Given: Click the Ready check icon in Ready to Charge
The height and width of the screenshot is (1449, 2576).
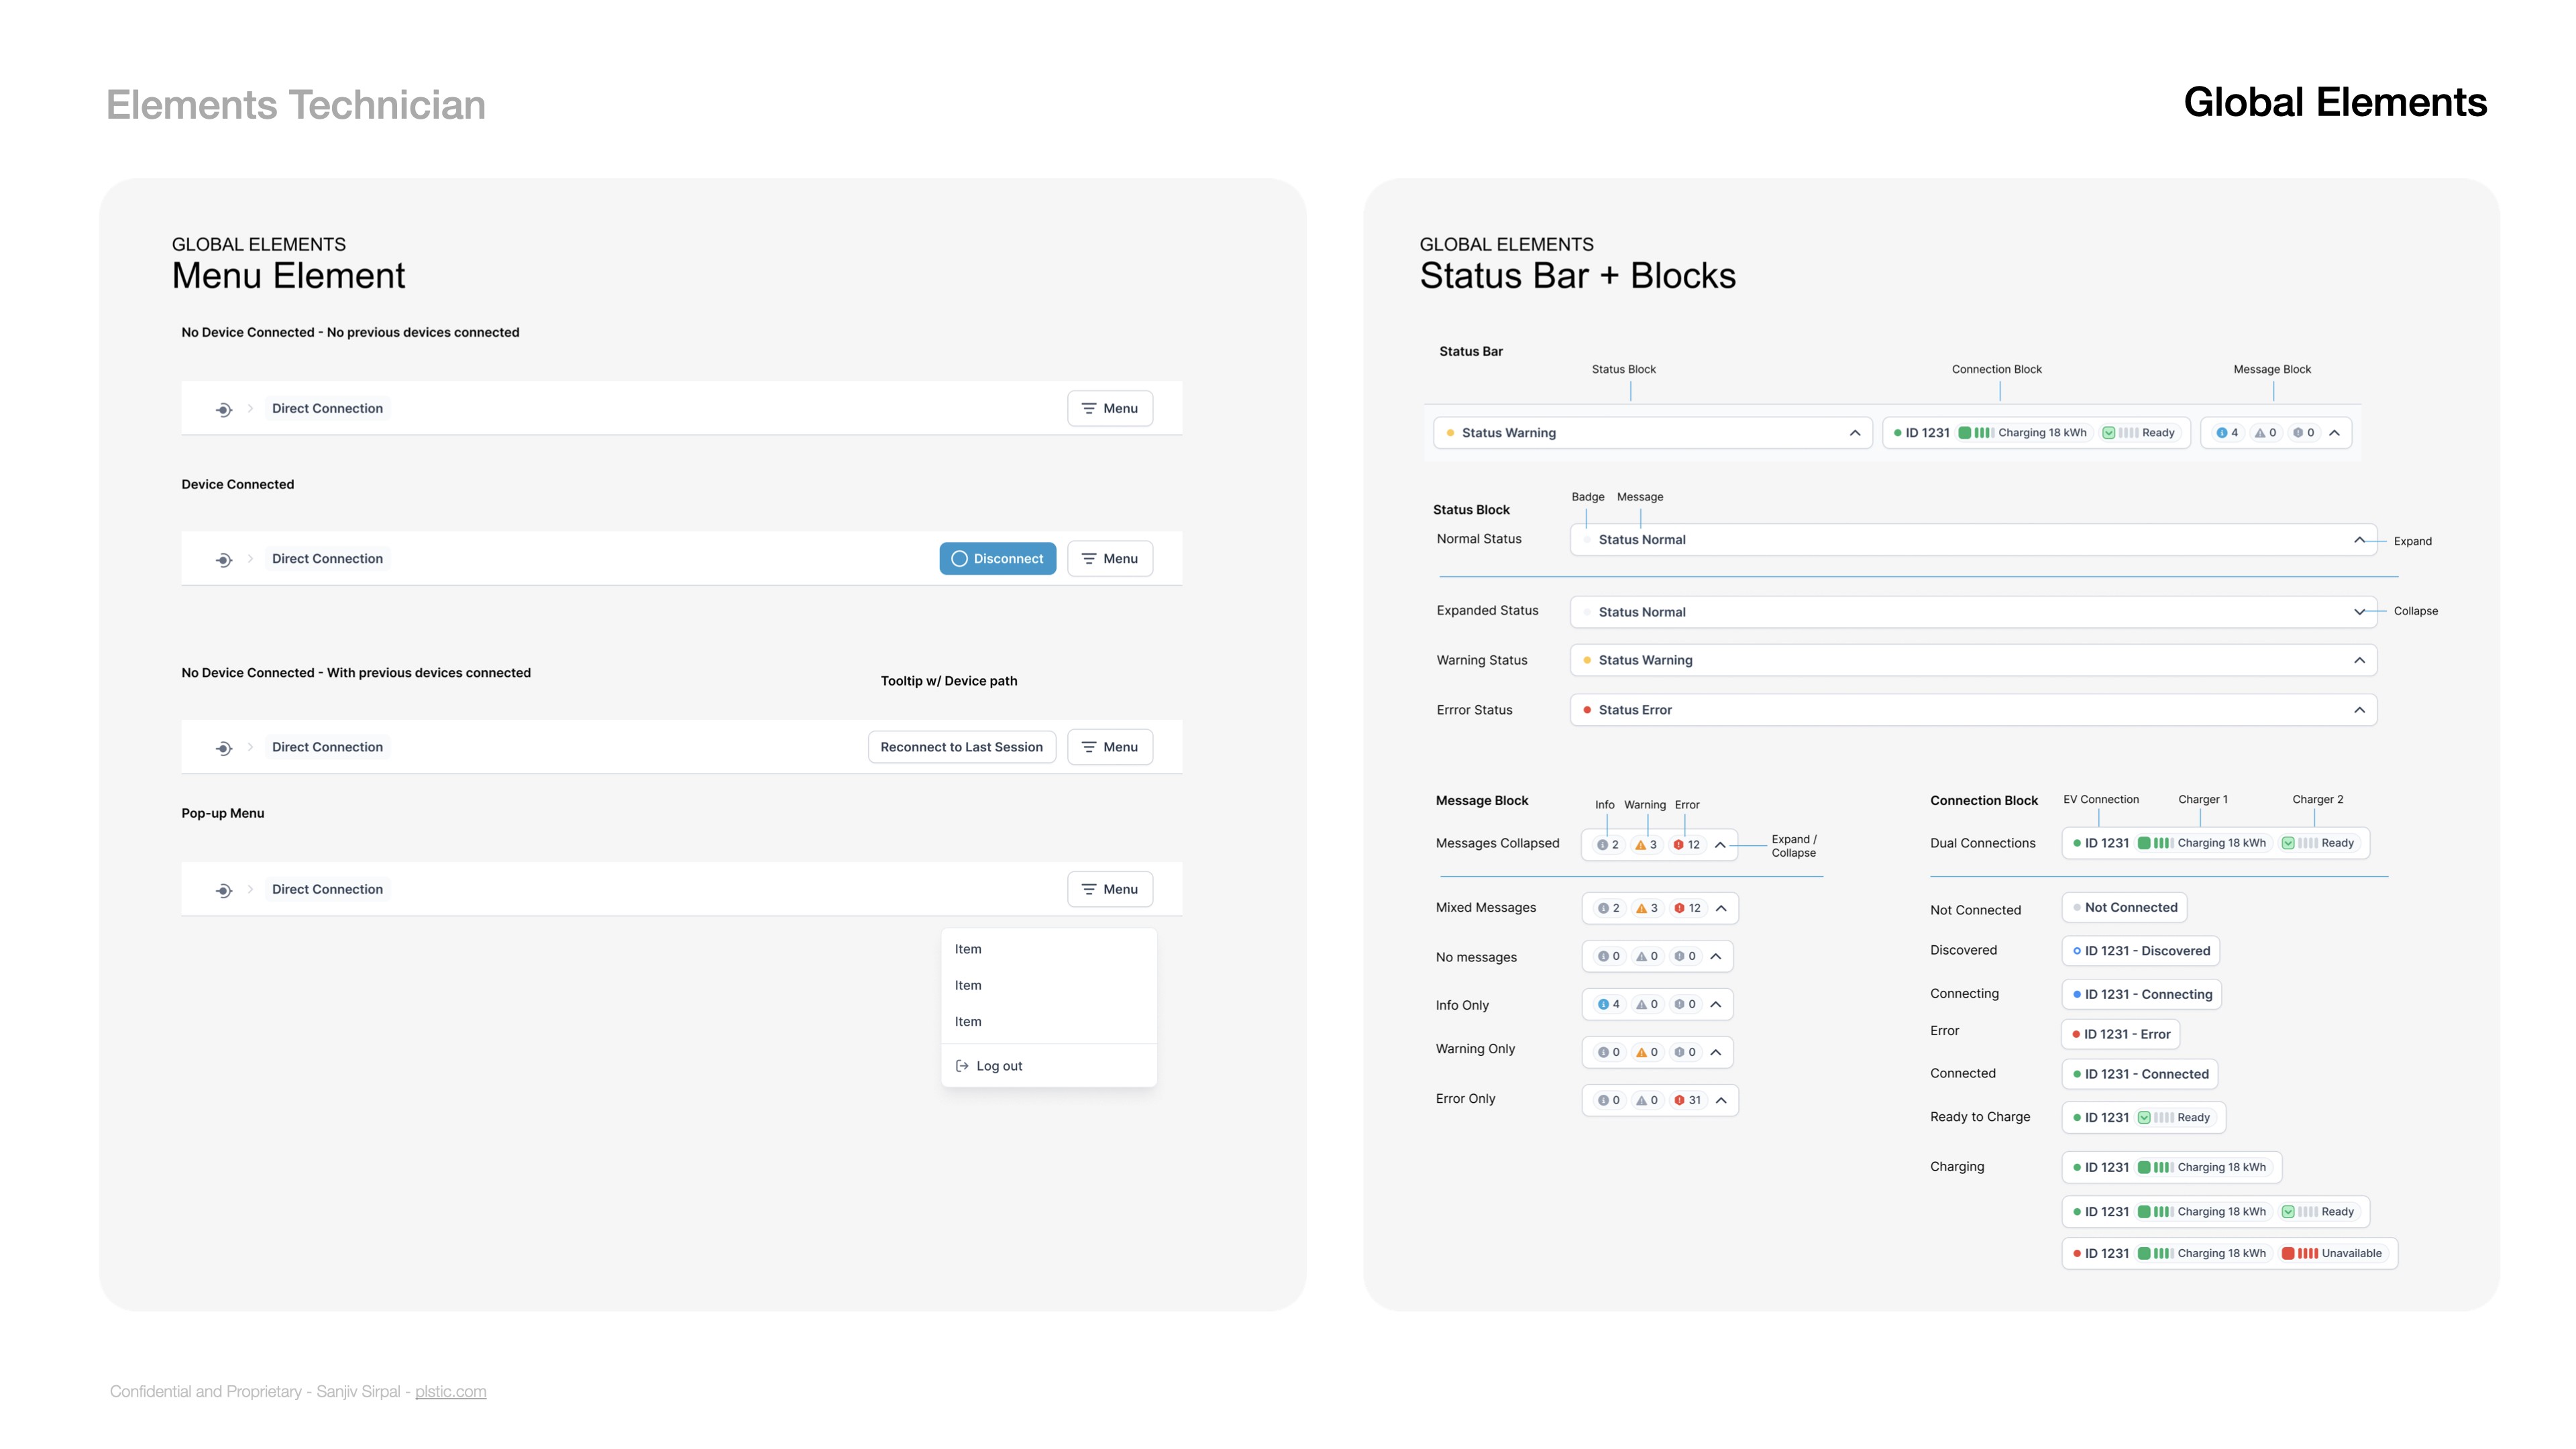Looking at the screenshot, I should coord(2144,1118).
